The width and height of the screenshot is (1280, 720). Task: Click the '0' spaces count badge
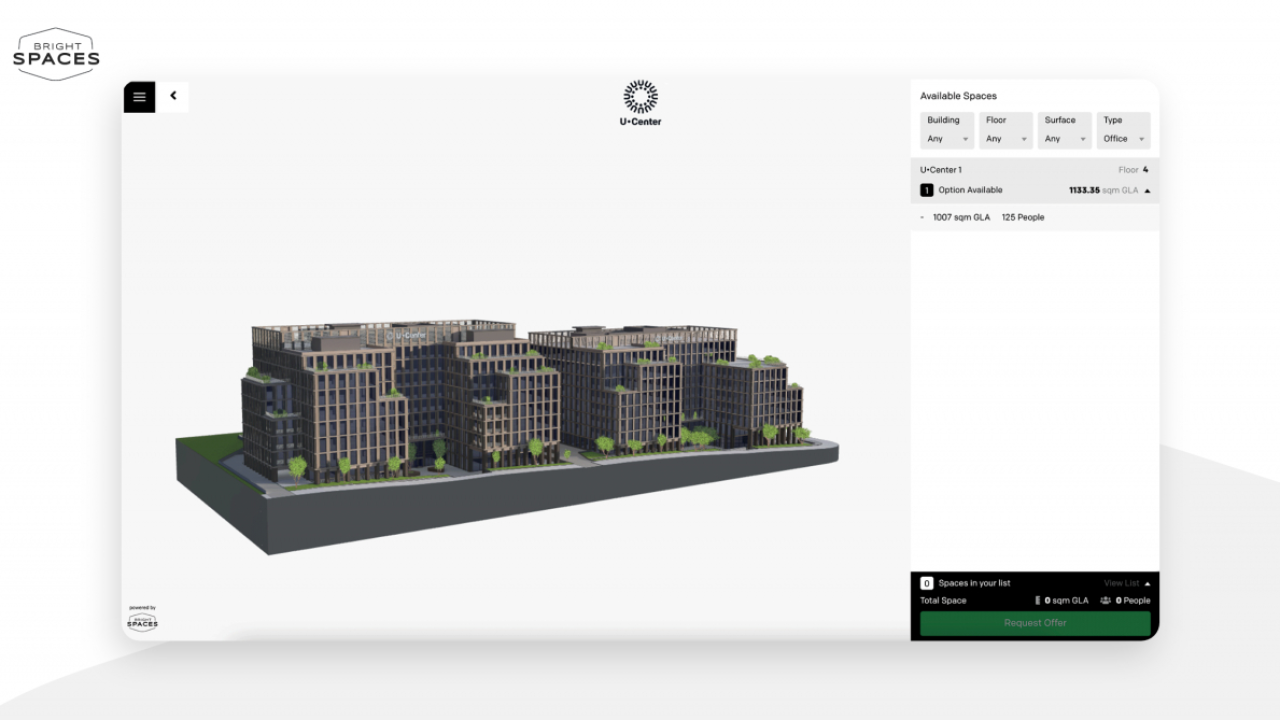[926, 583]
